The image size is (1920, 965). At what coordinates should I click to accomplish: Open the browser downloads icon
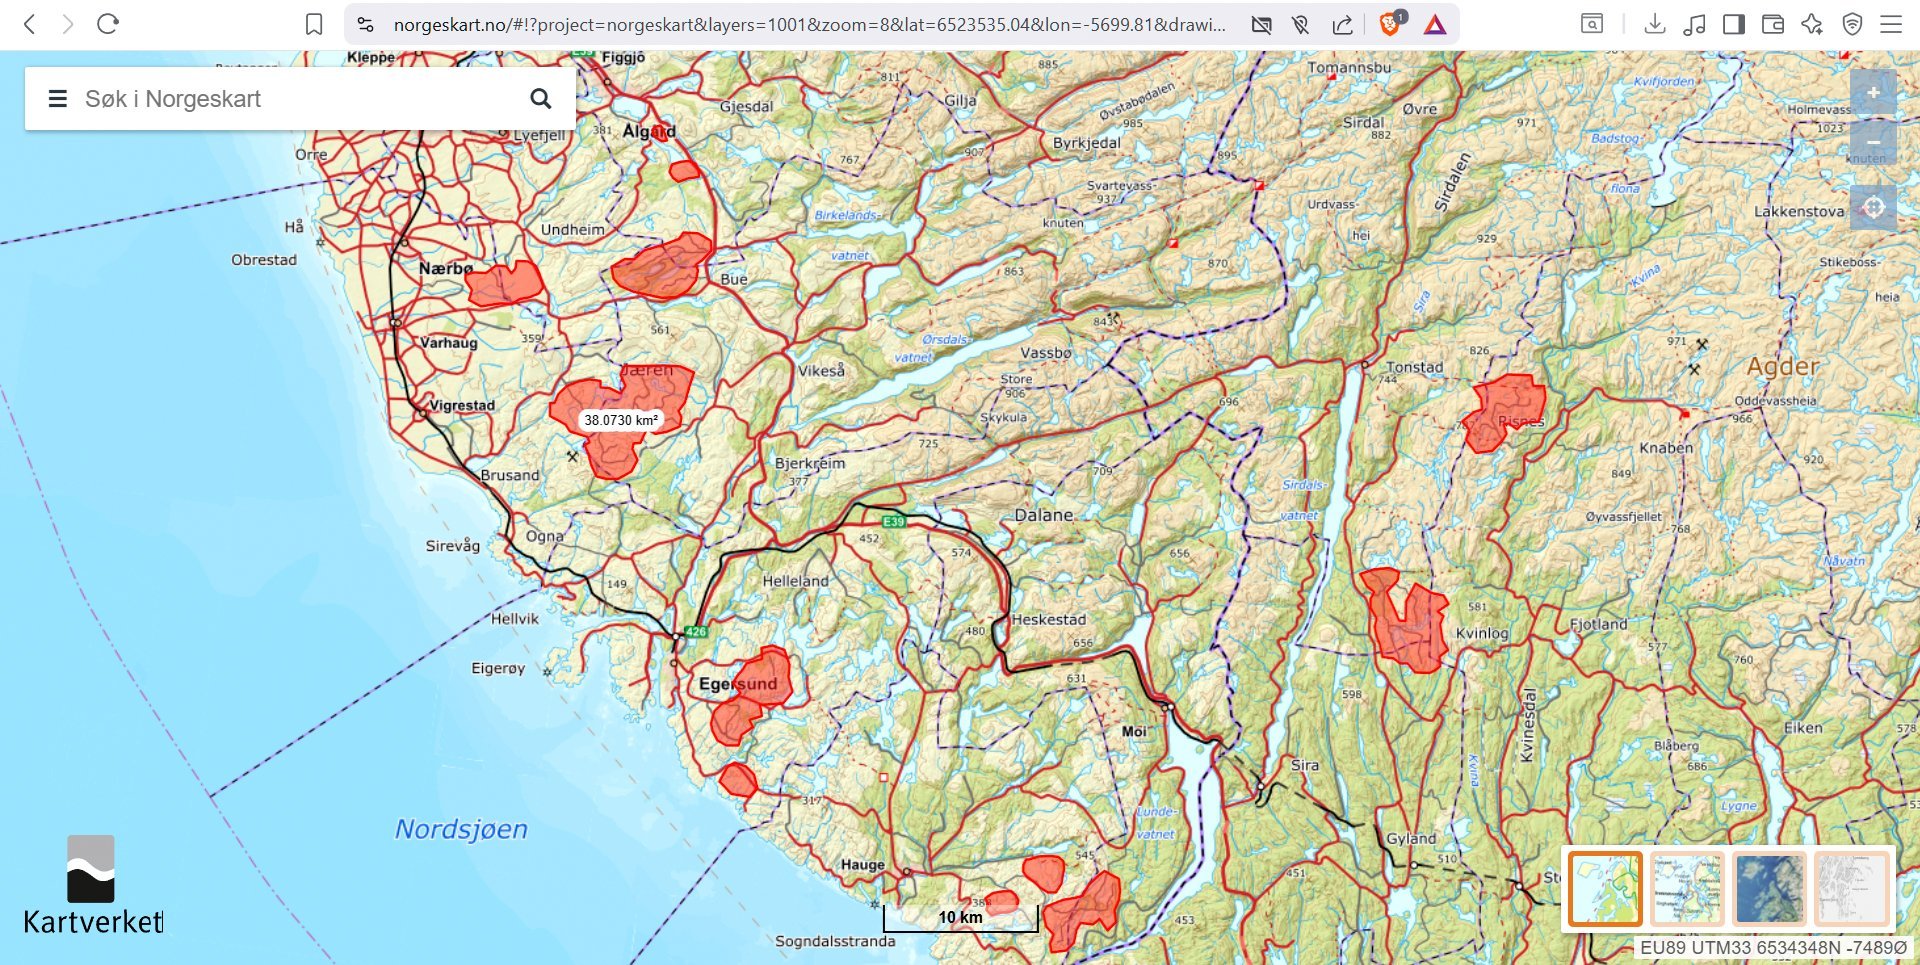click(1655, 24)
